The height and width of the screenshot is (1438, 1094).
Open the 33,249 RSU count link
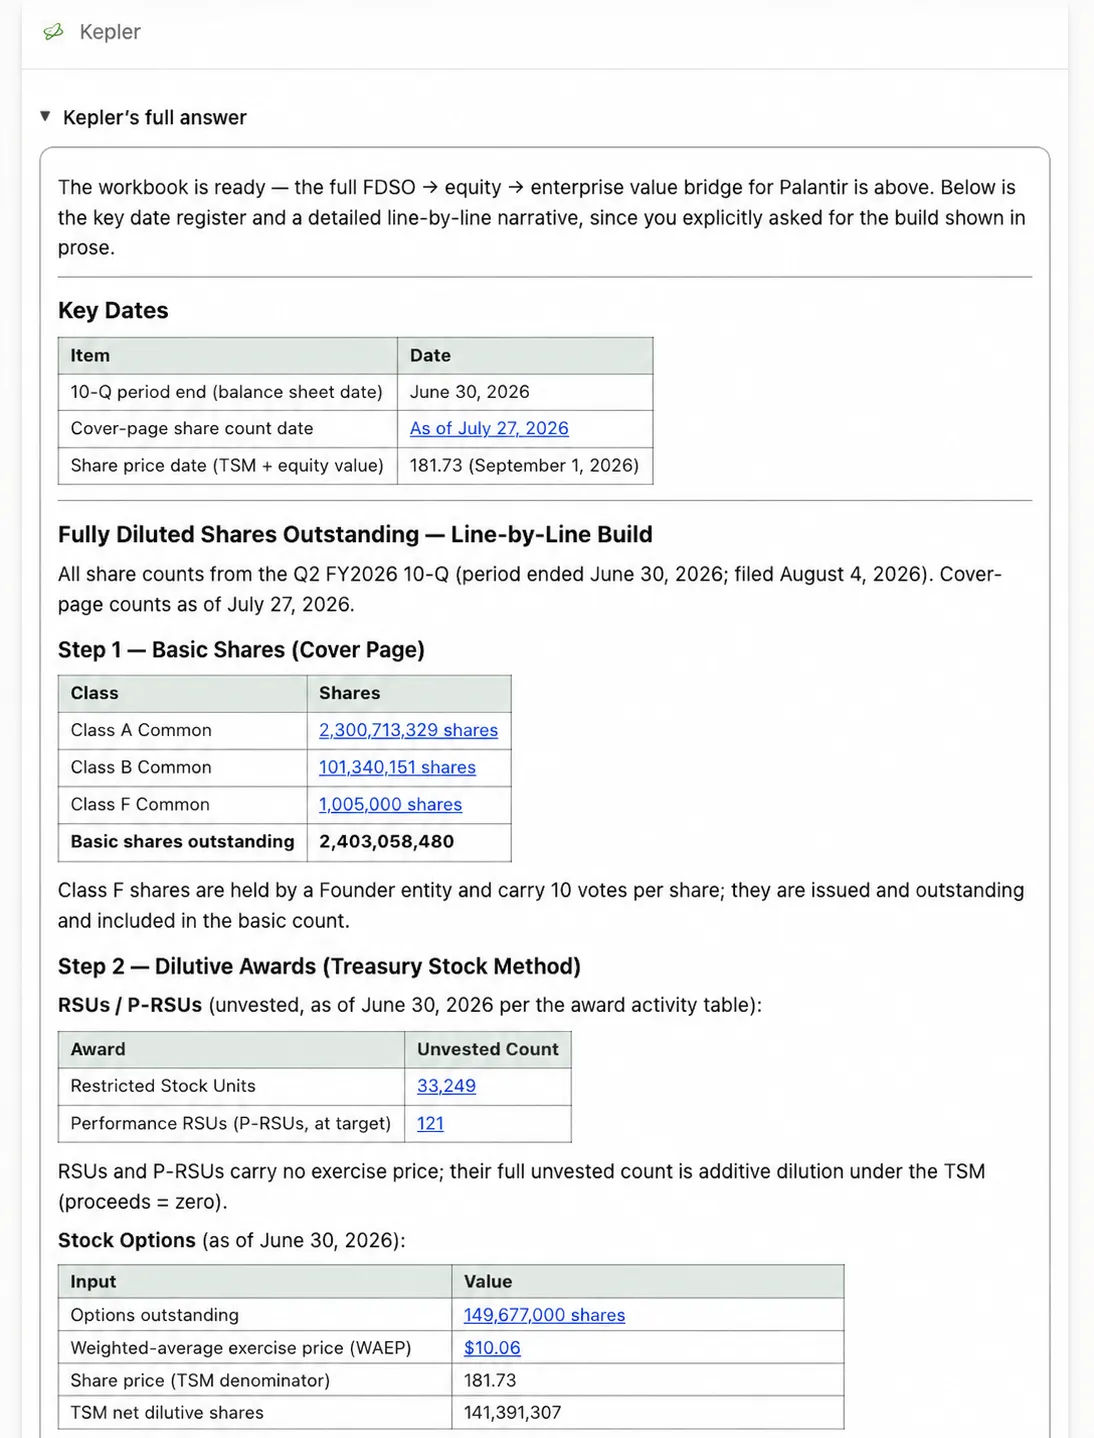coord(446,1086)
